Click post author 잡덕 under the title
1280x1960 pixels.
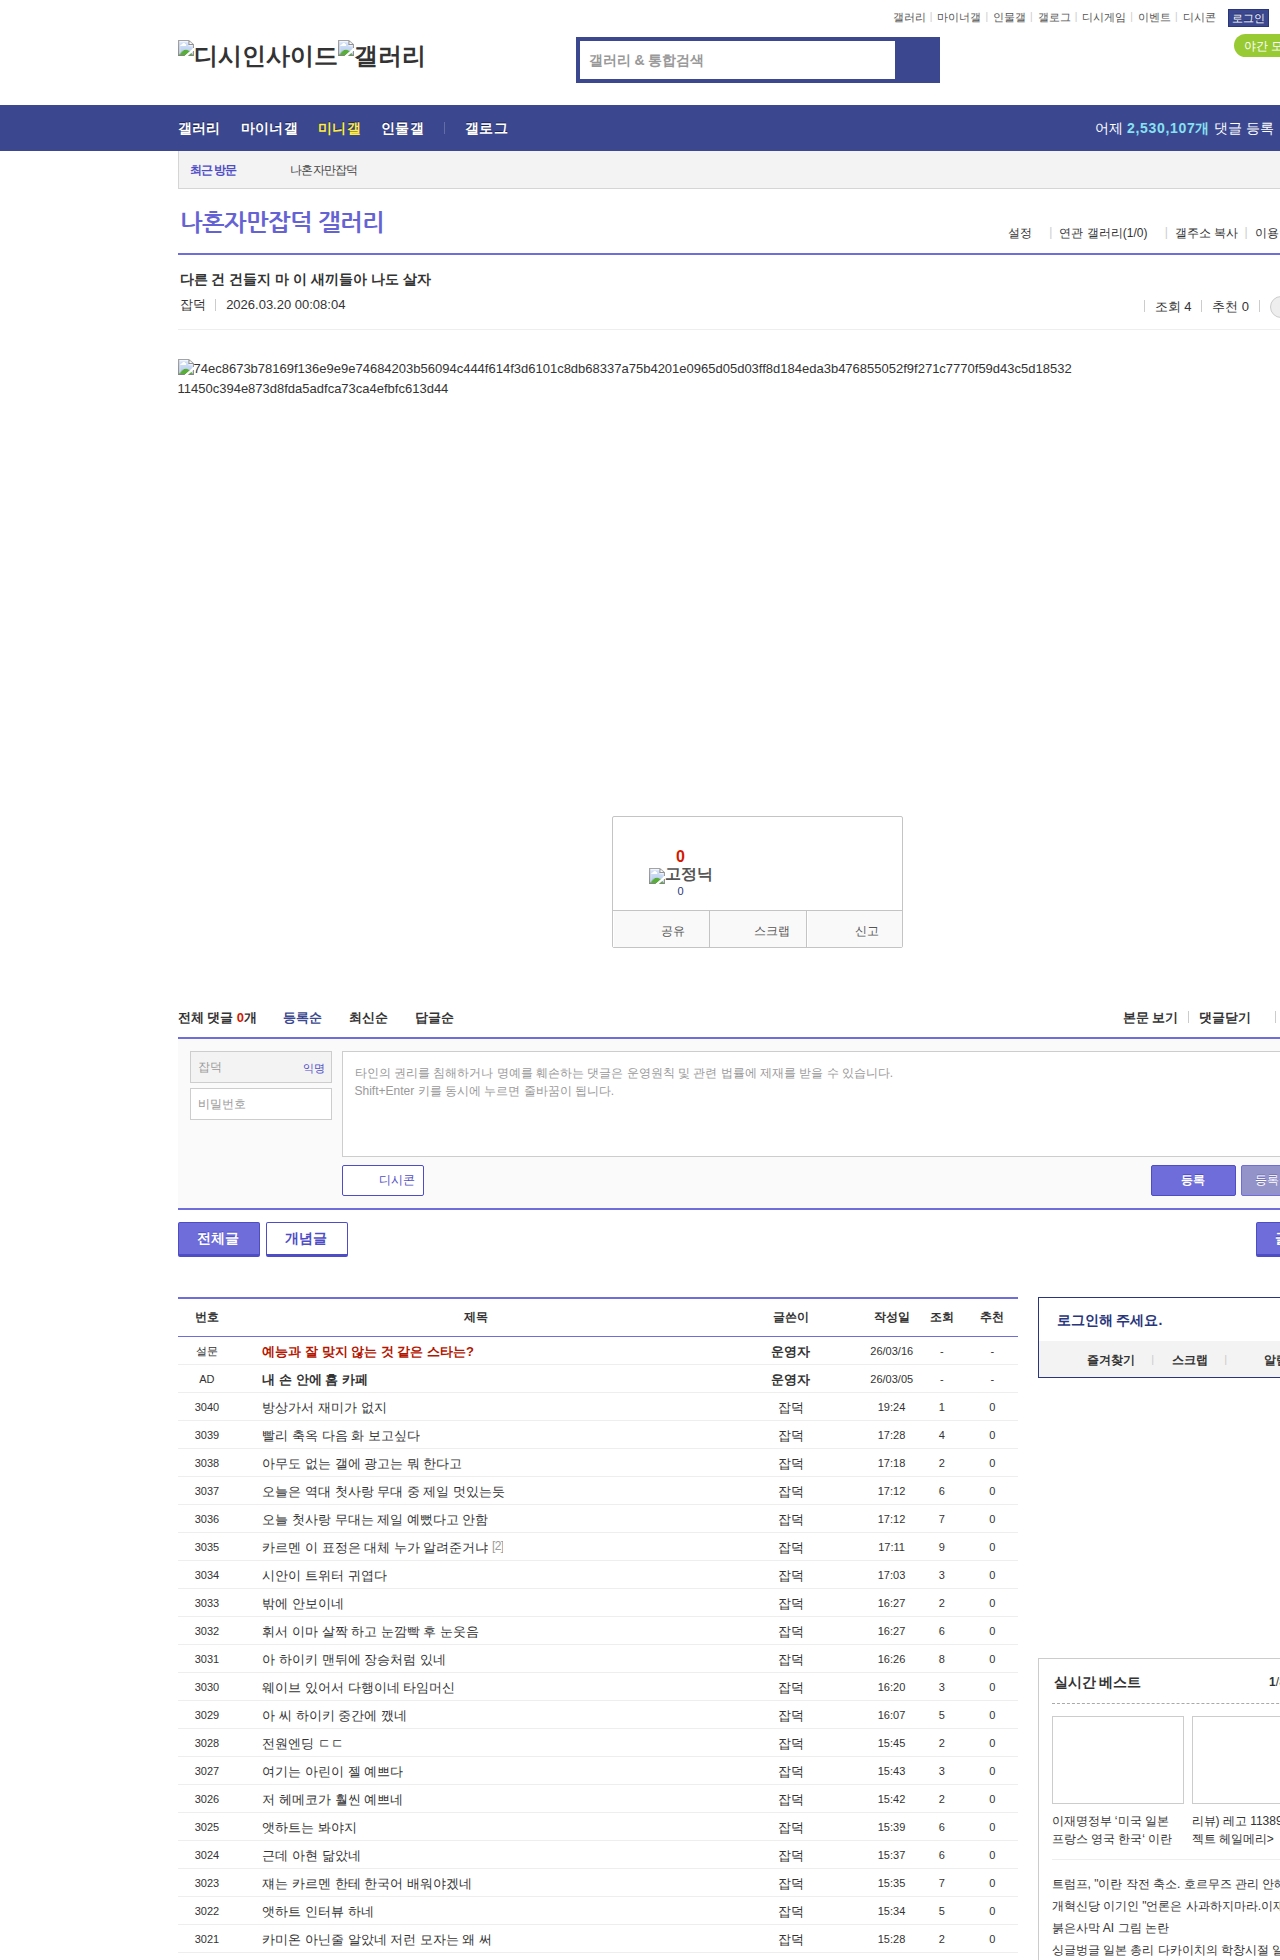[192, 304]
